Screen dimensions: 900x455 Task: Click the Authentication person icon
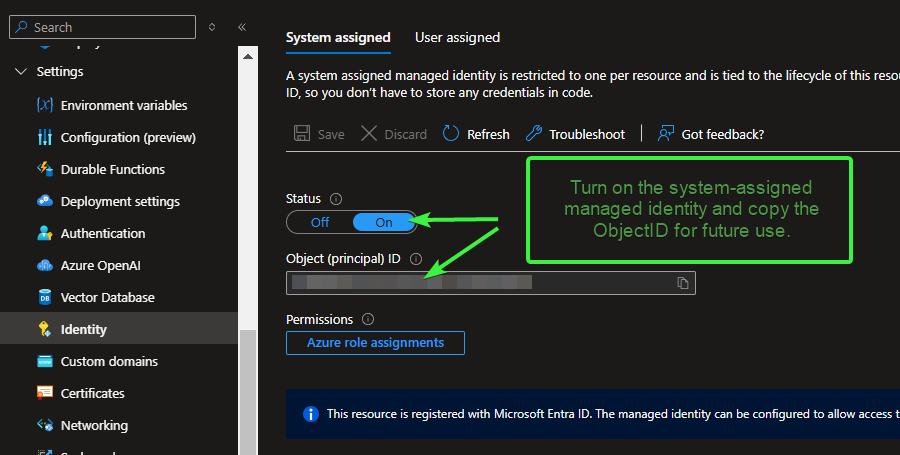[44, 233]
